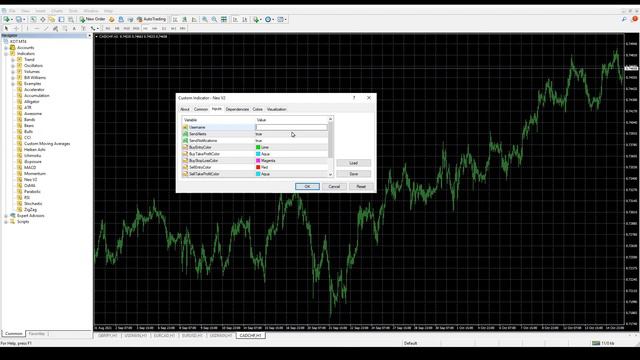Toggle the Terminal toolbar icon

[x=61, y=19]
